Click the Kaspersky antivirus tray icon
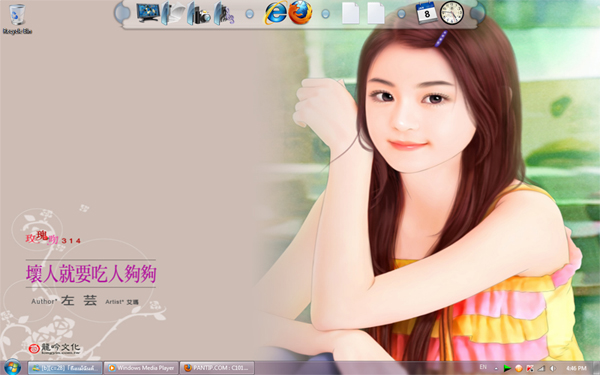Viewport: 600px width, 375px height. (530, 368)
